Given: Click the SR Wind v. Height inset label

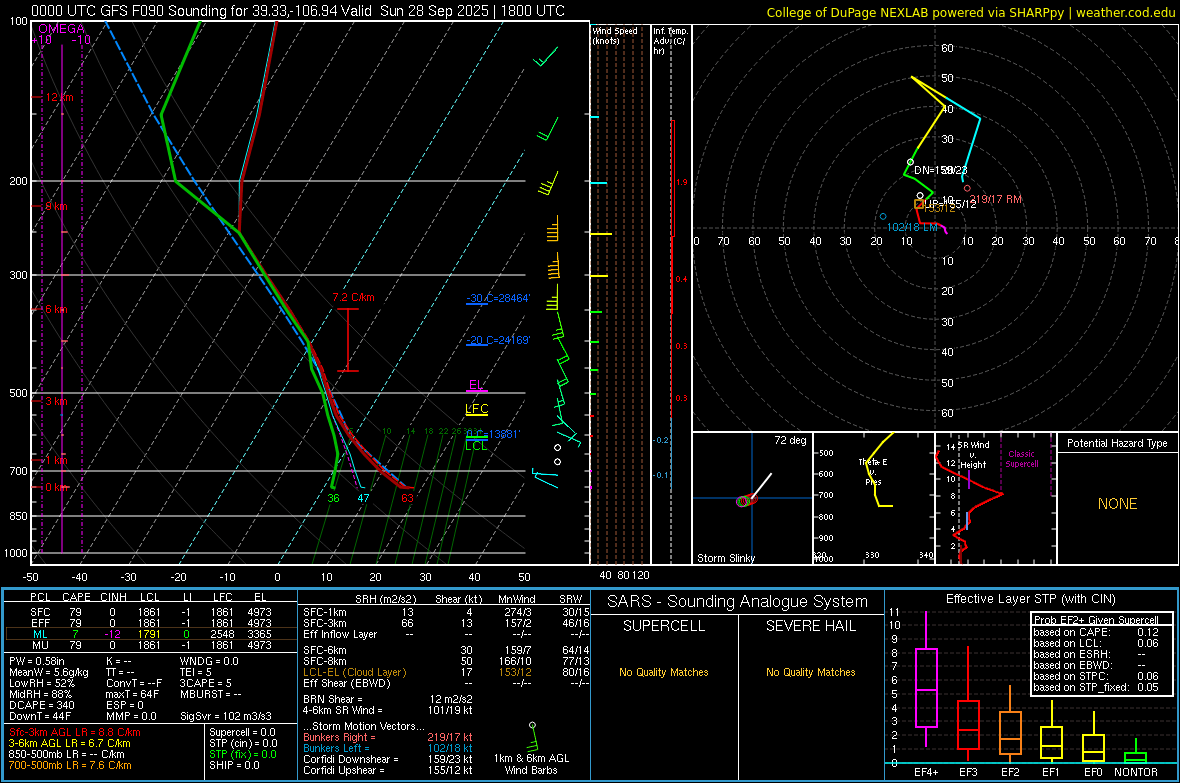Looking at the screenshot, I should [974, 455].
